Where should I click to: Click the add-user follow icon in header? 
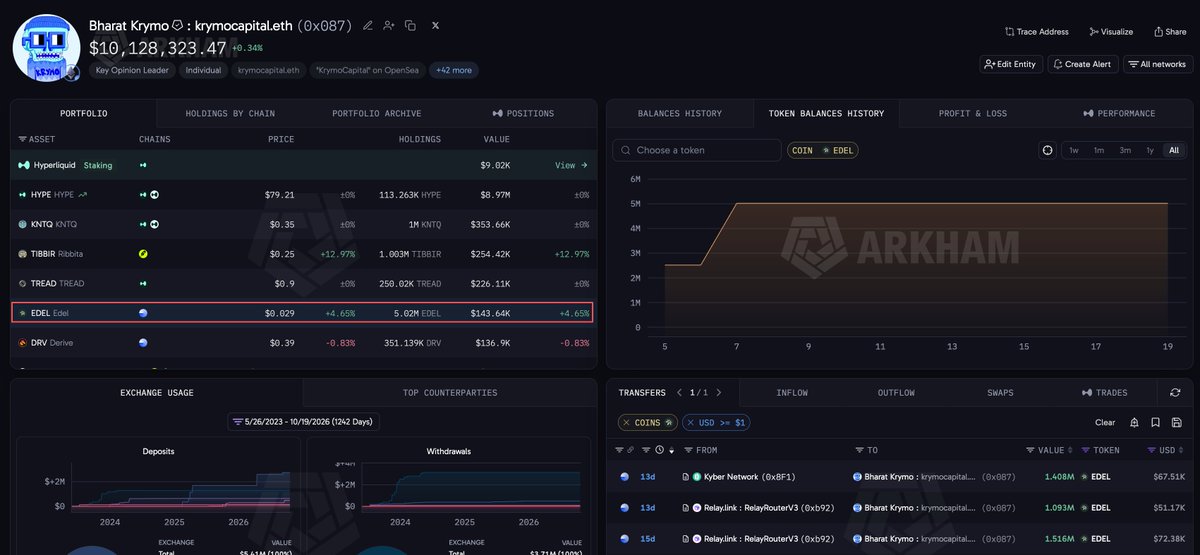389,25
